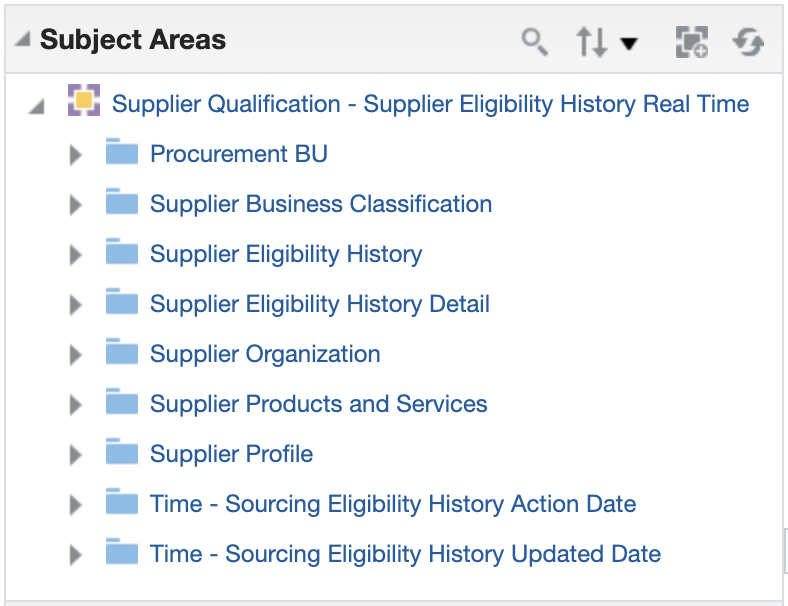
Task: Expand the Supplier Business Classification folder
Action: [x=75, y=205]
